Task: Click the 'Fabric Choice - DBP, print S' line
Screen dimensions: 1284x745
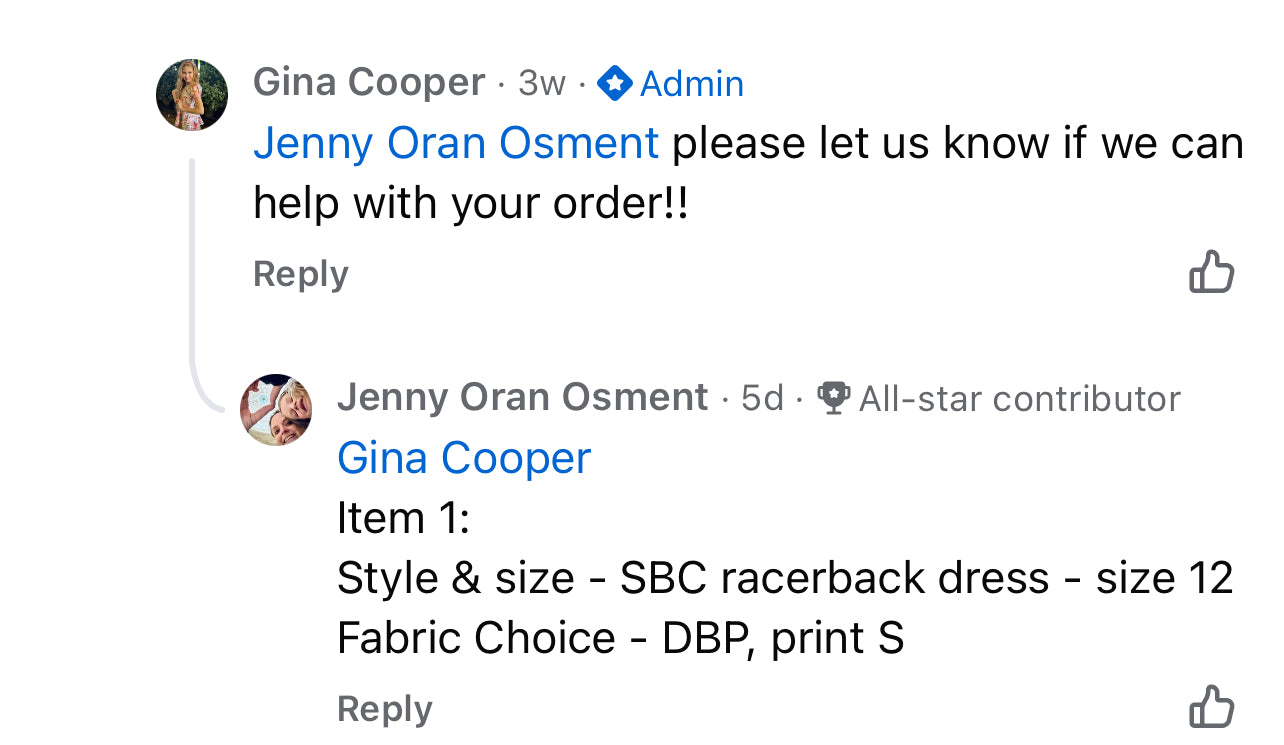Action: point(620,639)
